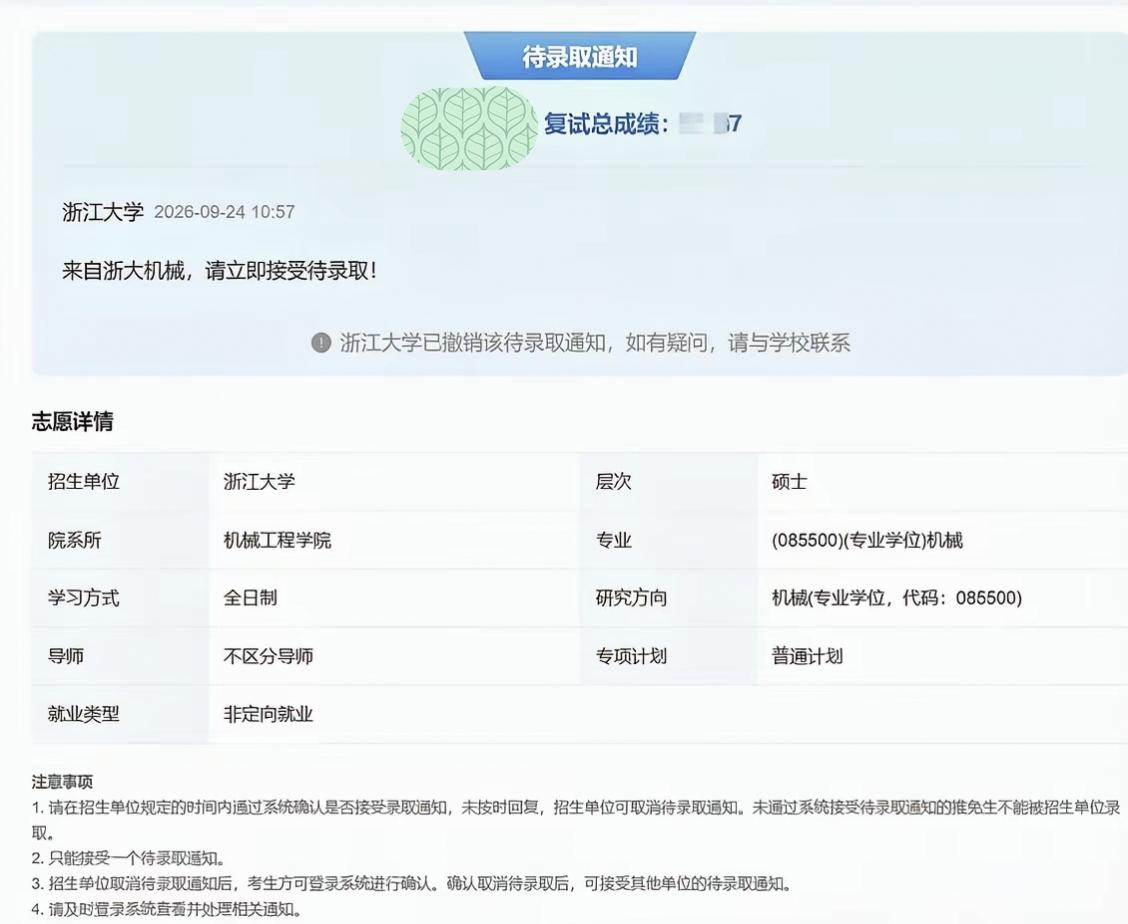Click the 注意事项 heading
The width and height of the screenshot is (1128, 924).
point(62,782)
